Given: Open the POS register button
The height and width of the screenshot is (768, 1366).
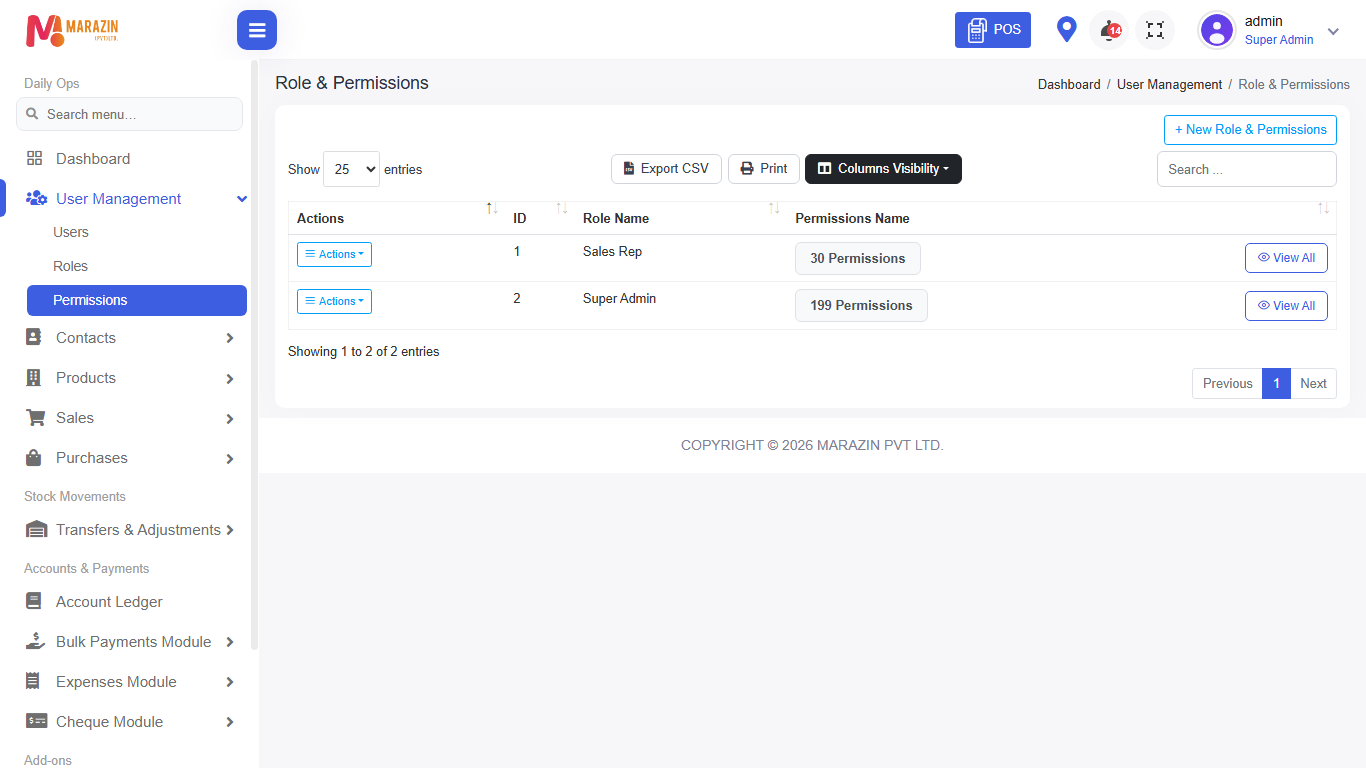Looking at the screenshot, I should click(993, 30).
